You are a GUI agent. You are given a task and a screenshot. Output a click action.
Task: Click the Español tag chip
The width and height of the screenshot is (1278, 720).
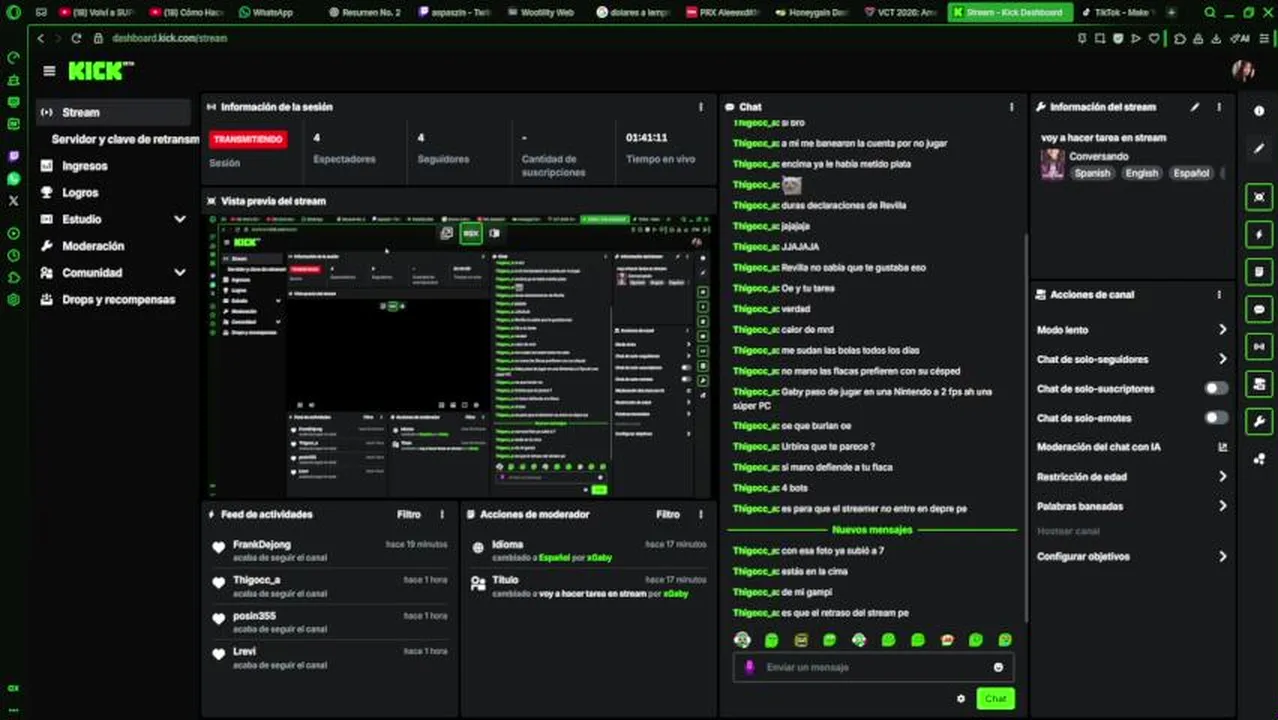tap(1190, 173)
